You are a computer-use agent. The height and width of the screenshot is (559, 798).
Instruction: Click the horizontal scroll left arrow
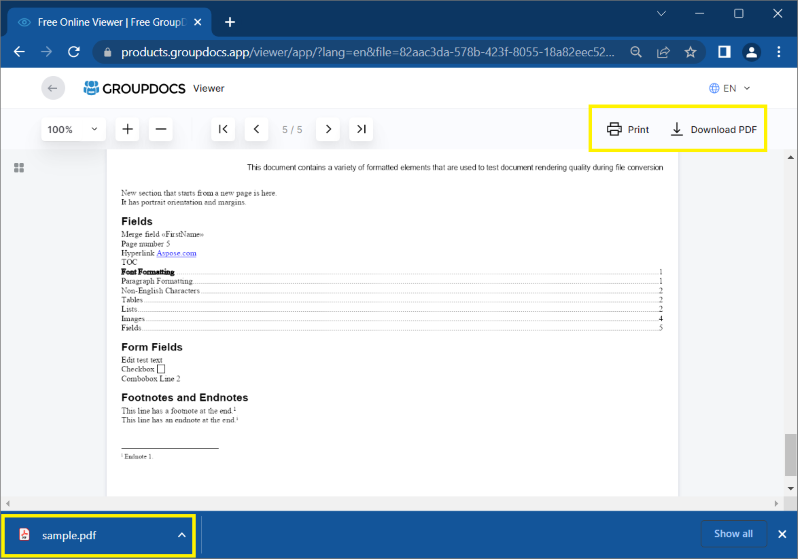tap(8, 504)
